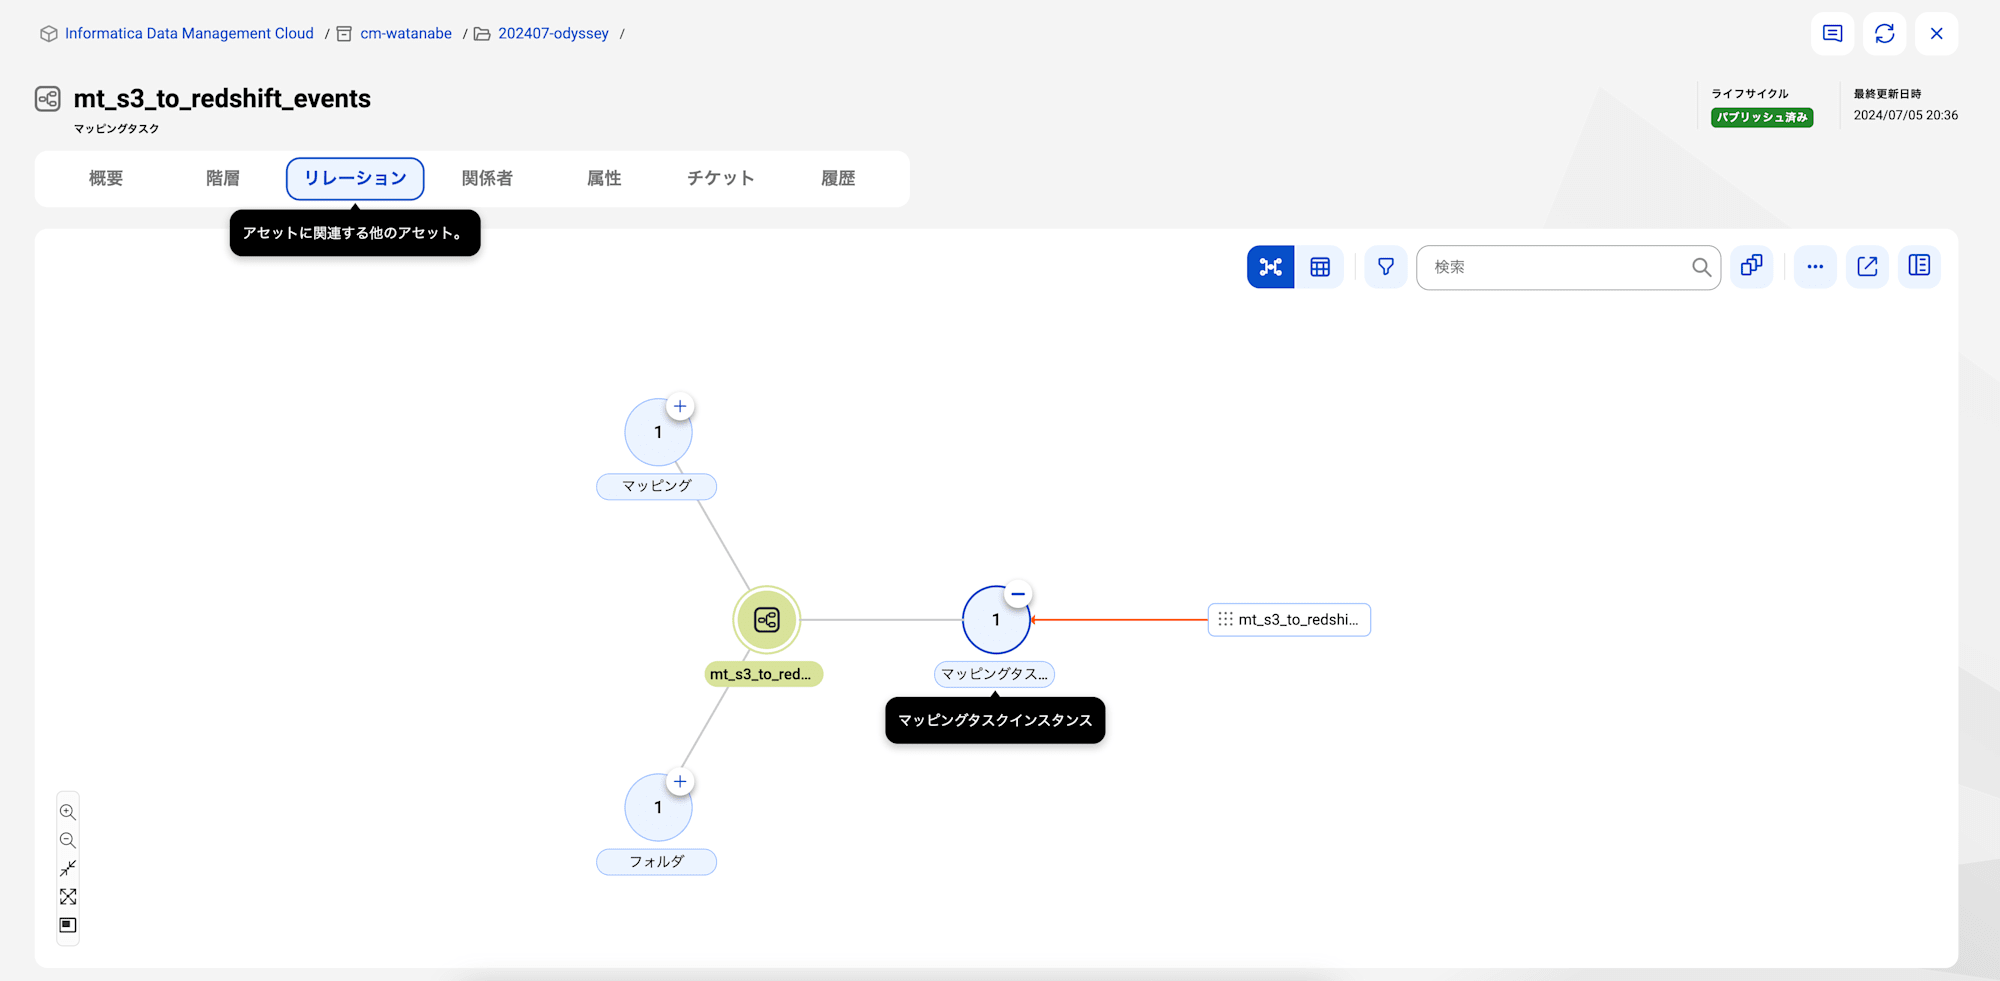
Task: Collapse the マッピングタス... node minus button
Action: [x=1018, y=594]
